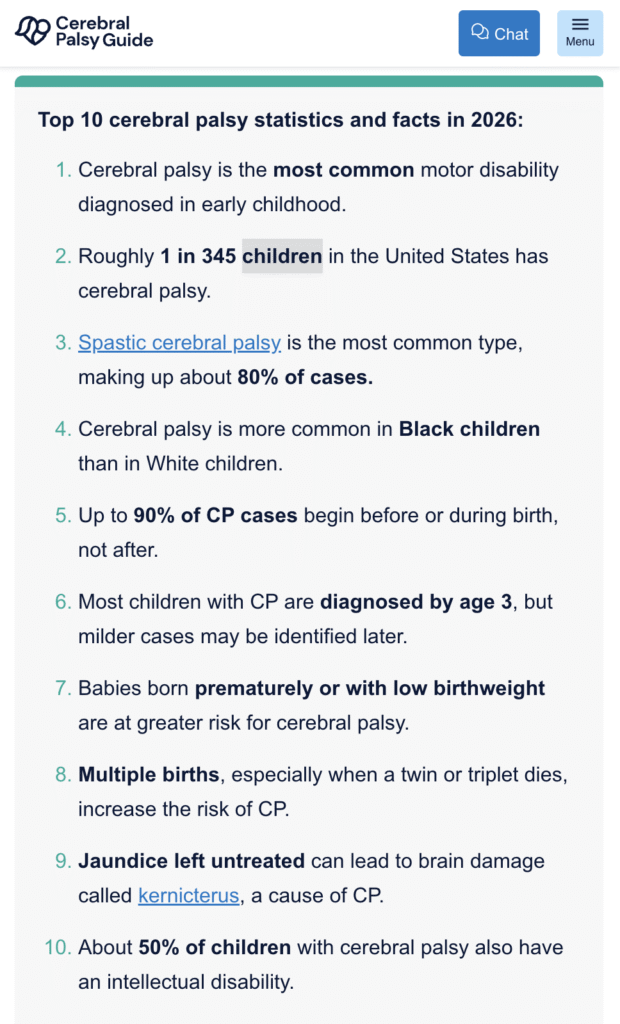The image size is (620, 1024).
Task: Click list number 1 in the fact list
Action: [x=62, y=170]
